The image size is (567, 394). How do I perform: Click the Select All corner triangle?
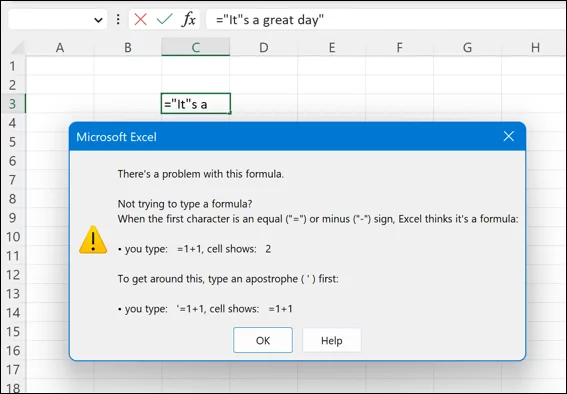pyautogui.click(x=17, y=48)
